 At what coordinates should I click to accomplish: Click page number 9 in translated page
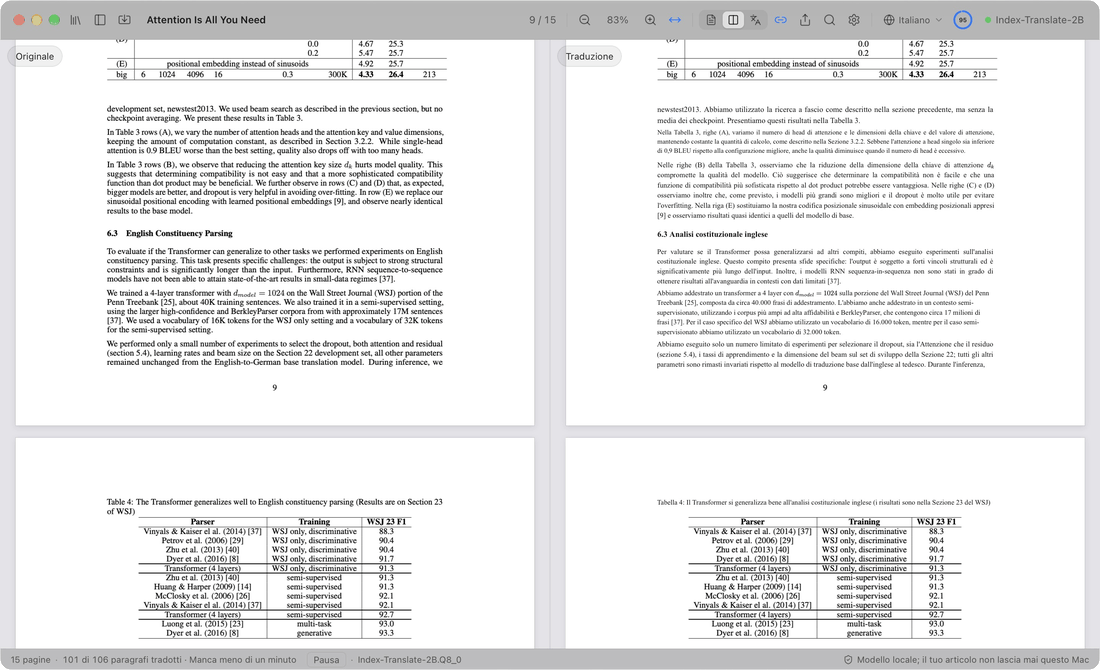[825, 387]
